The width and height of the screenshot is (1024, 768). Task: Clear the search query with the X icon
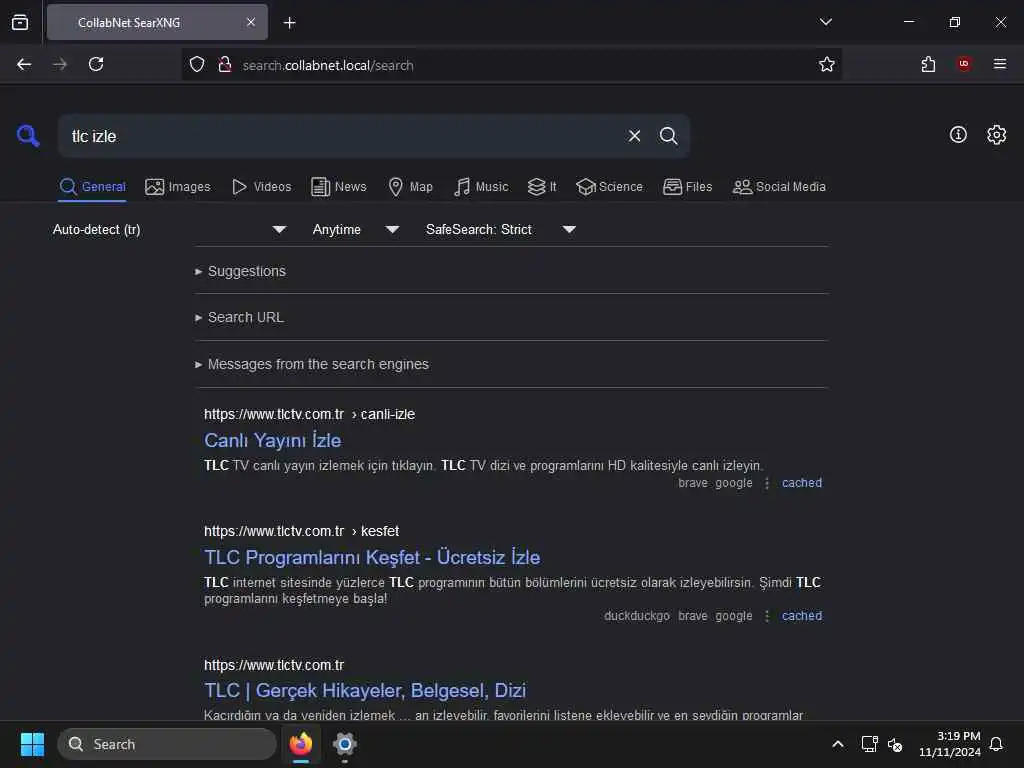(x=634, y=136)
